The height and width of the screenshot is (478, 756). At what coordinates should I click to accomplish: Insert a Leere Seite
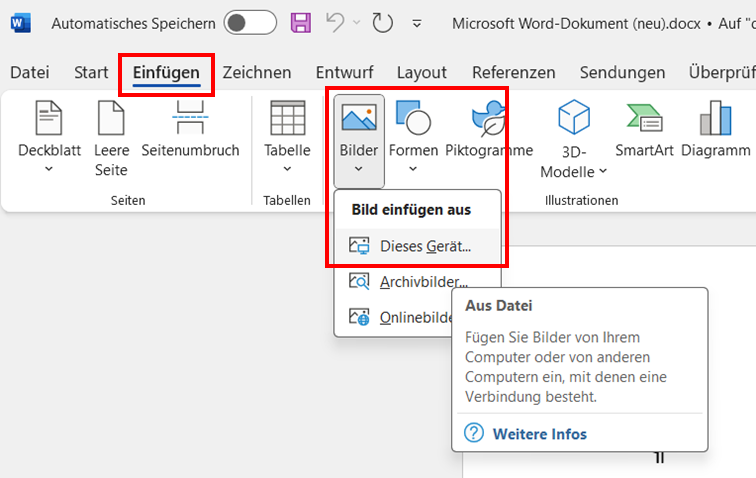click(x=111, y=138)
